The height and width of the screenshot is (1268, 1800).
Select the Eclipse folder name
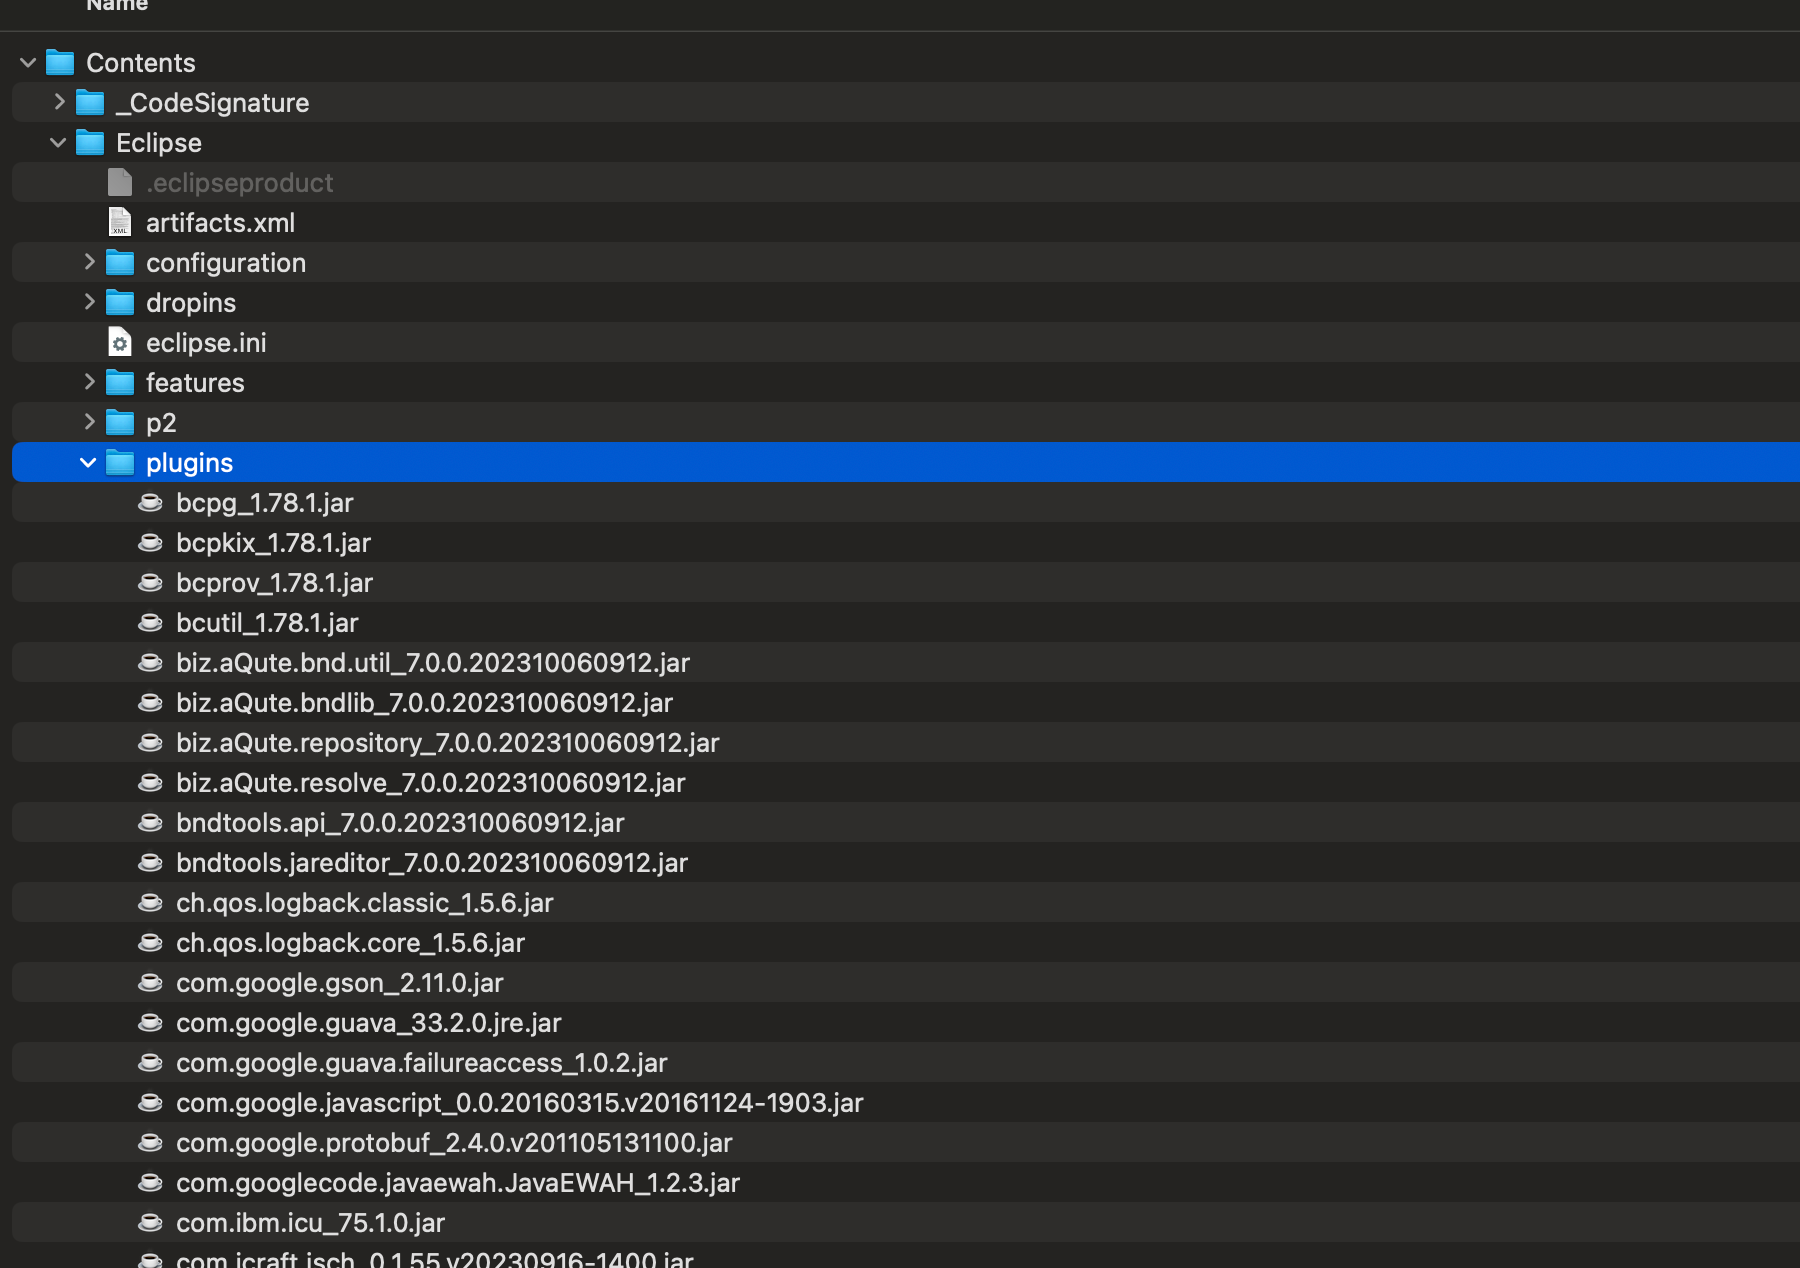[x=159, y=143]
